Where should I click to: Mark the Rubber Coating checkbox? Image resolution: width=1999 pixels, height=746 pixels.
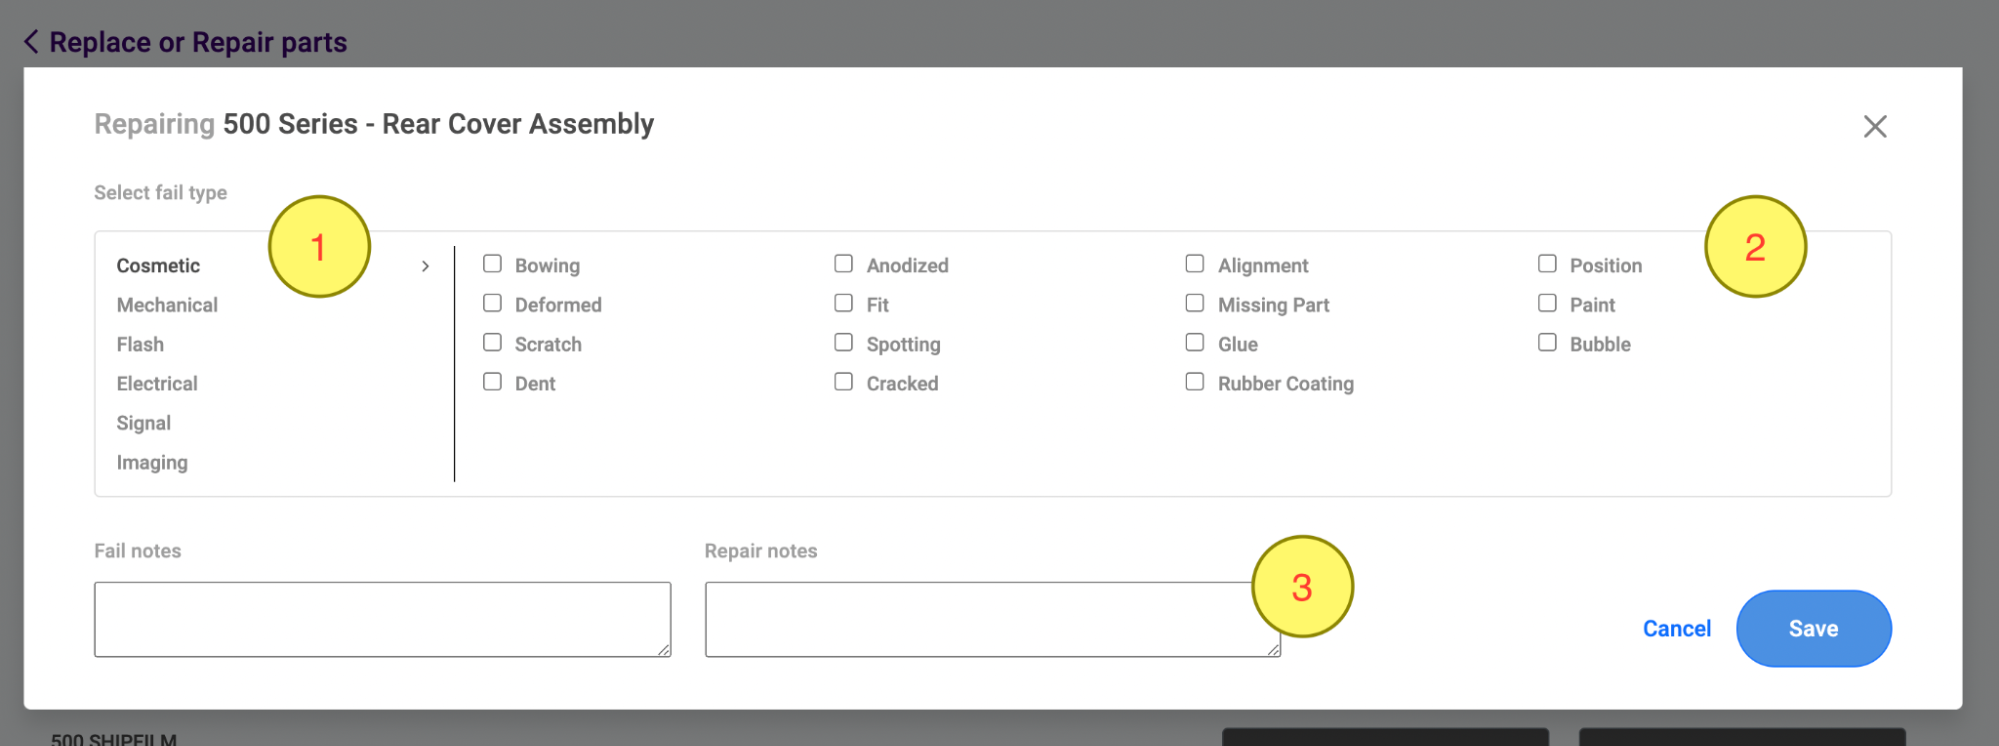pos(1195,382)
